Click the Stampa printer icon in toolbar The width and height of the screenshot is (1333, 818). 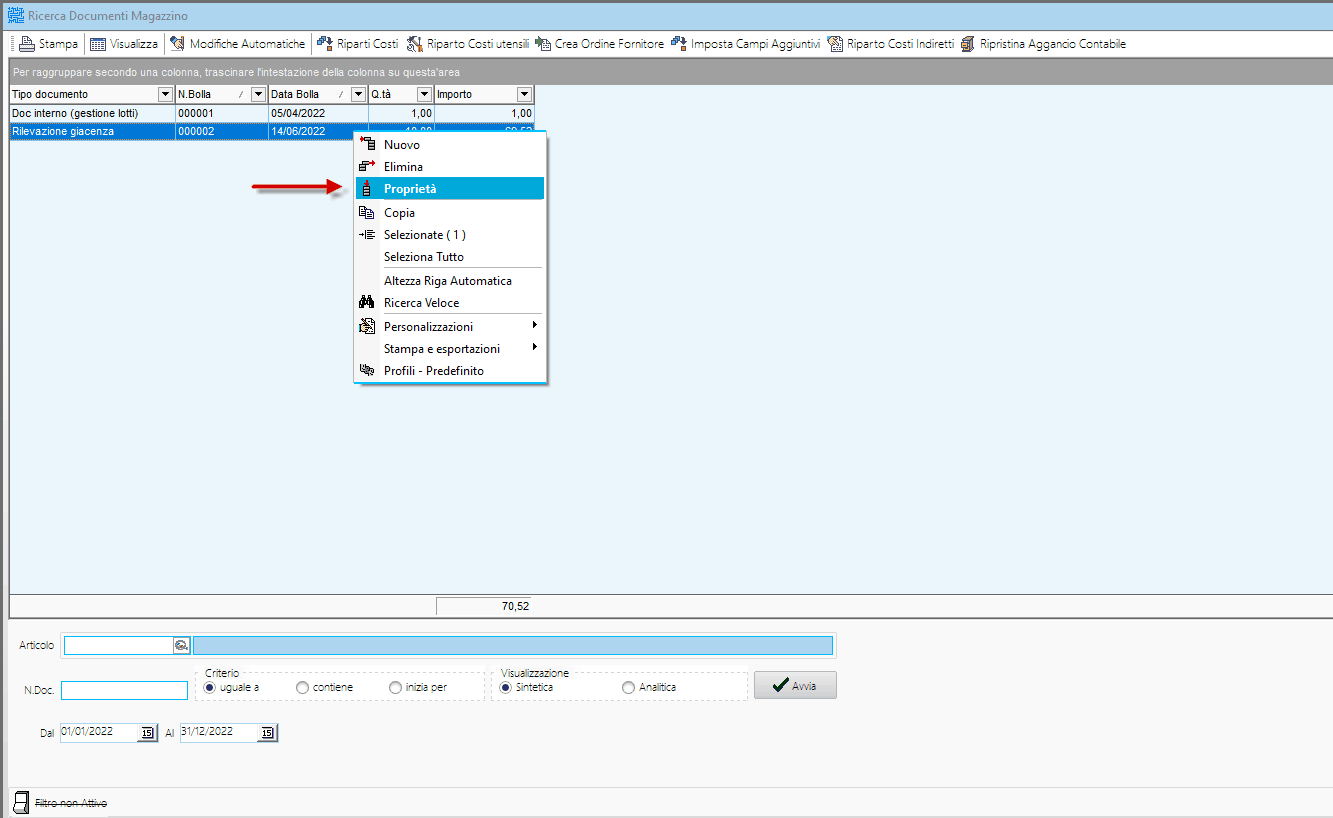point(27,44)
